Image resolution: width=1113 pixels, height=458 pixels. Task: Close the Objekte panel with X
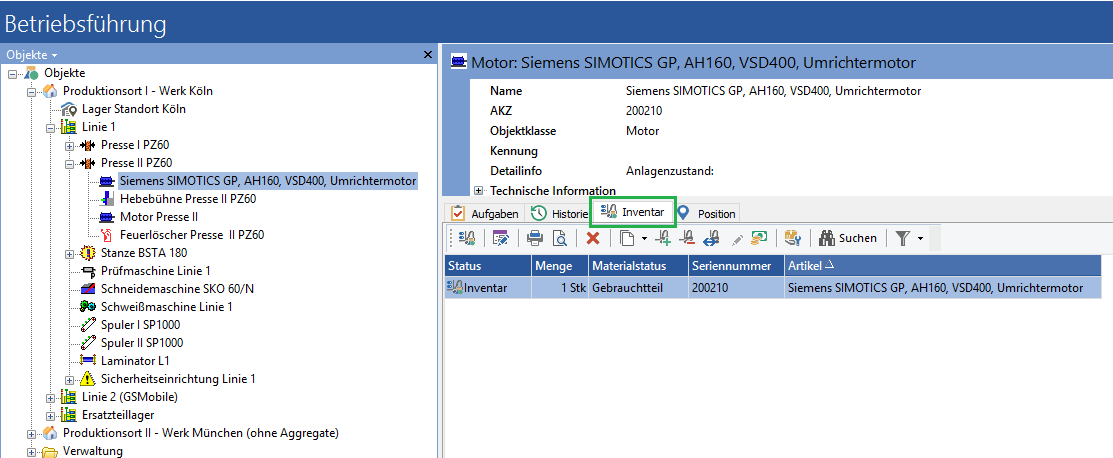[427, 55]
